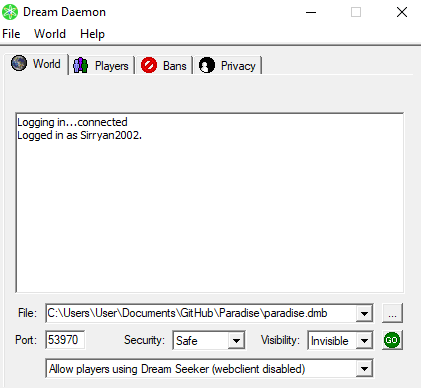Open the Help menu
The width and height of the screenshot is (421, 388).
(92, 34)
